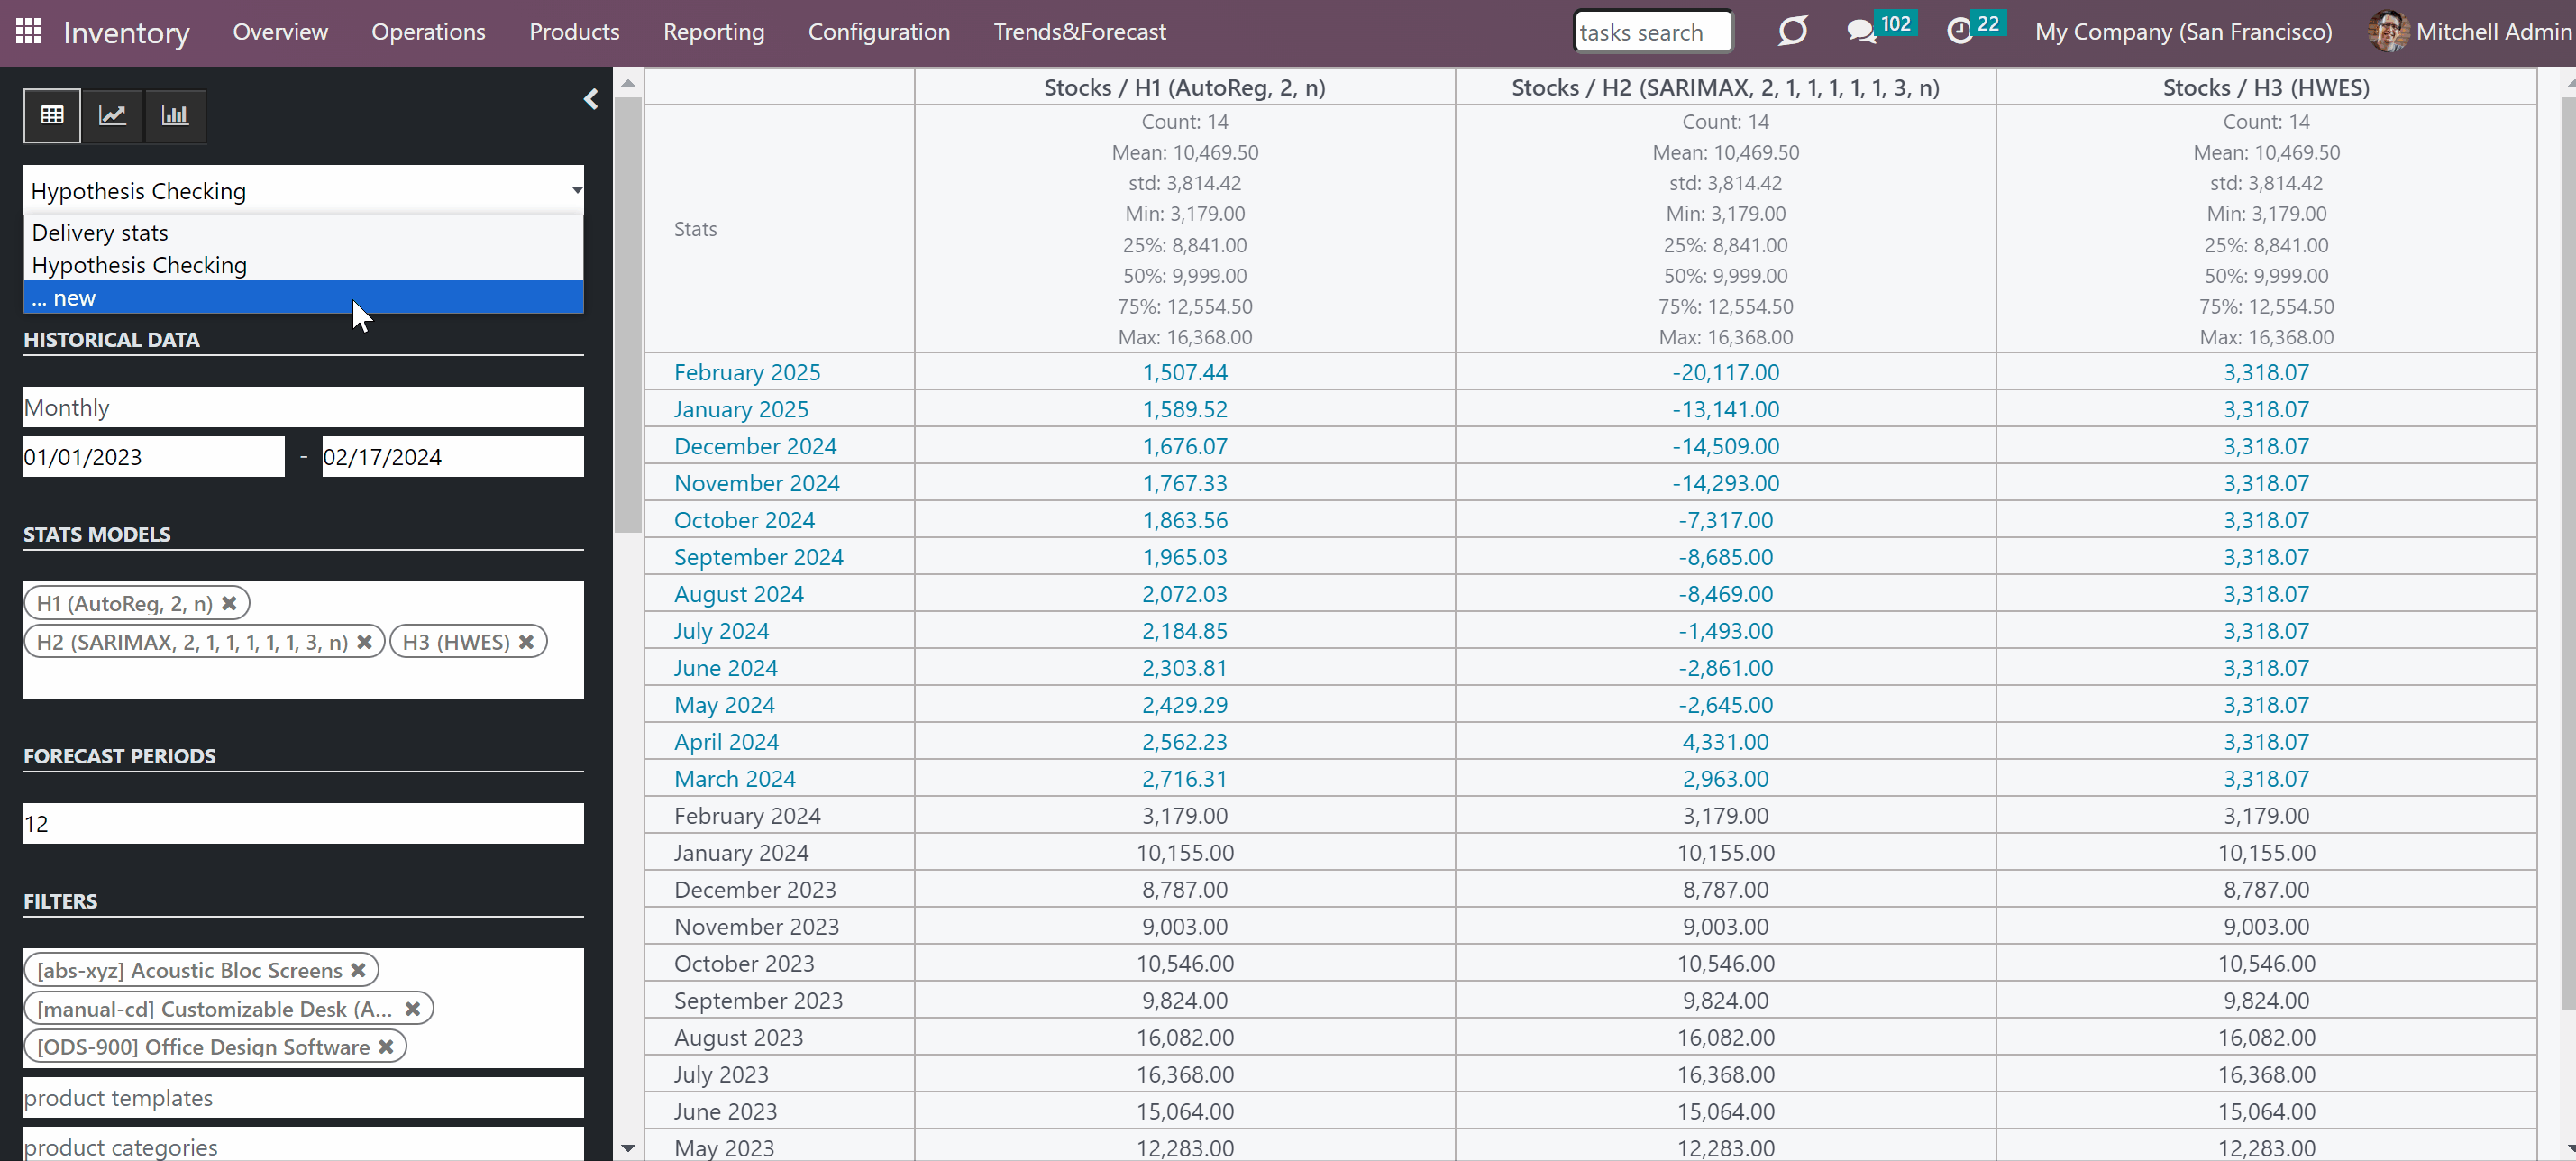2576x1161 pixels.
Task: Switch to line chart view icon
Action: coord(113,115)
